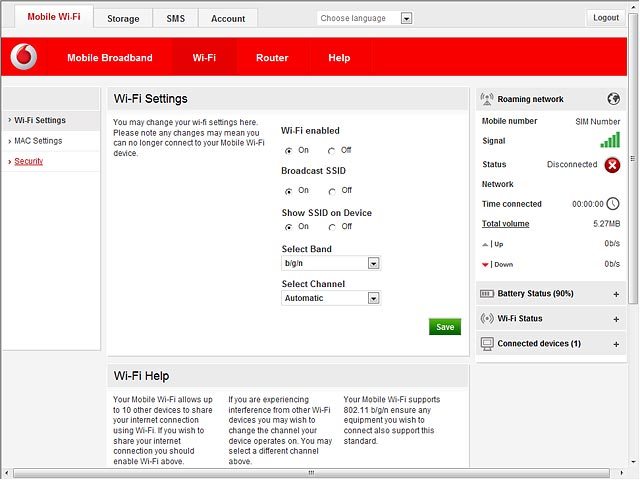Click the scroll right arrow
This screenshot has width=640, height=480.
pyautogui.click(x=621, y=473)
